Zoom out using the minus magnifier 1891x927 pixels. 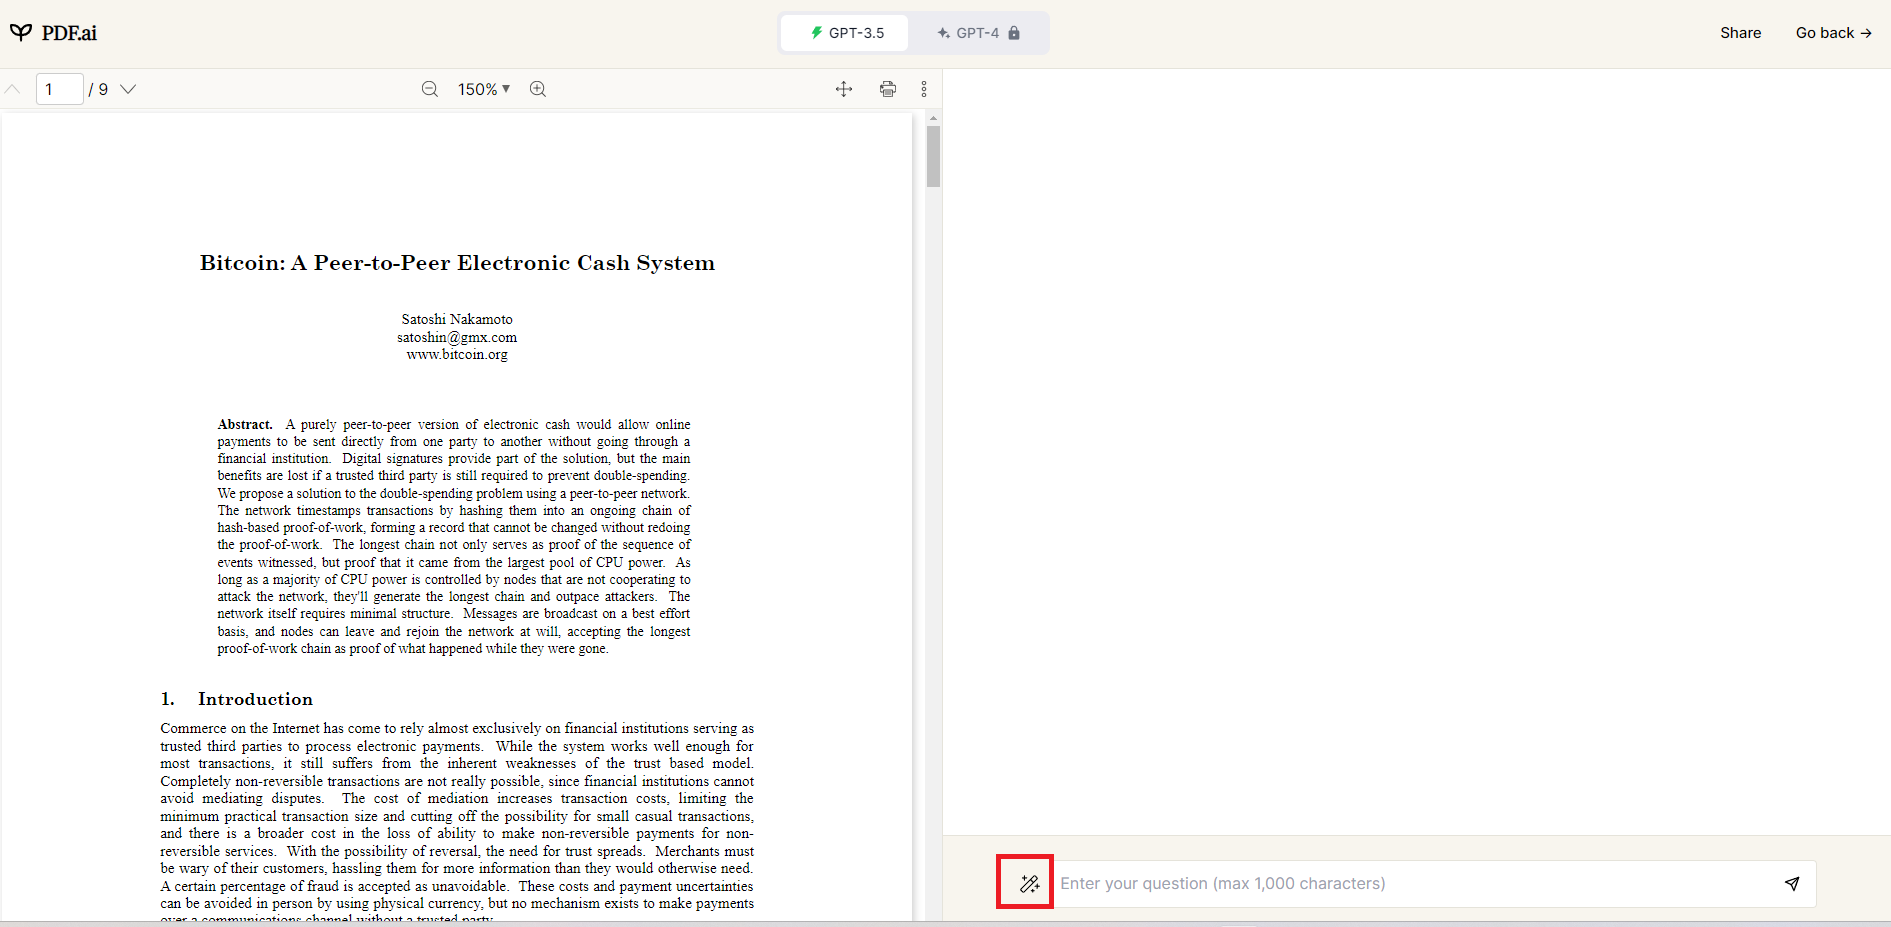(430, 89)
